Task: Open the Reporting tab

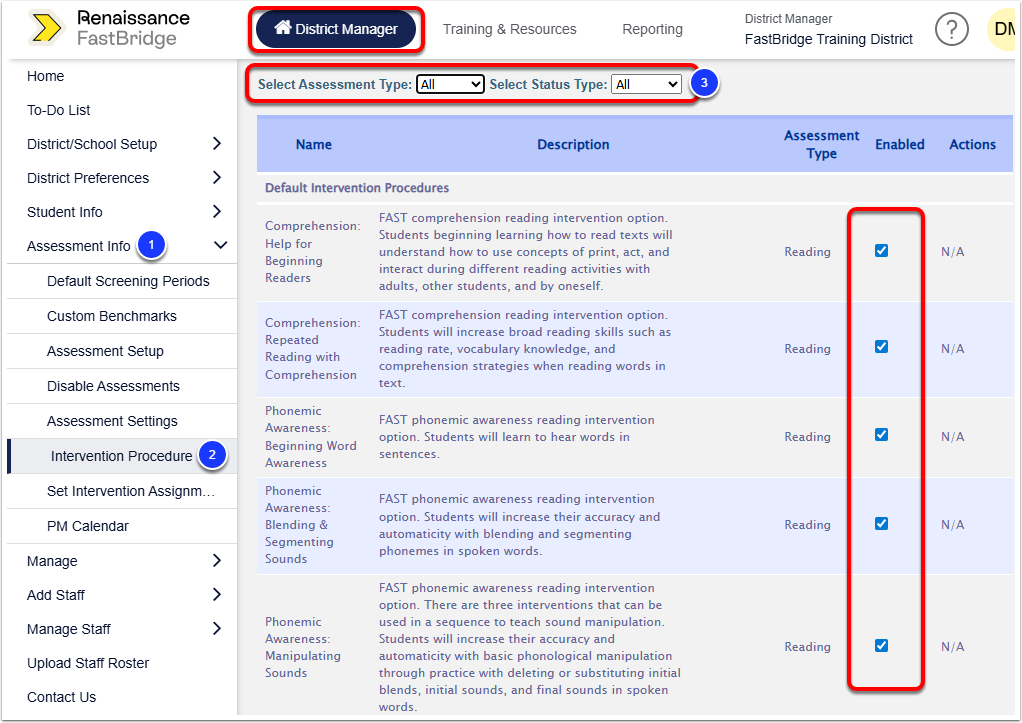Action: pos(652,29)
